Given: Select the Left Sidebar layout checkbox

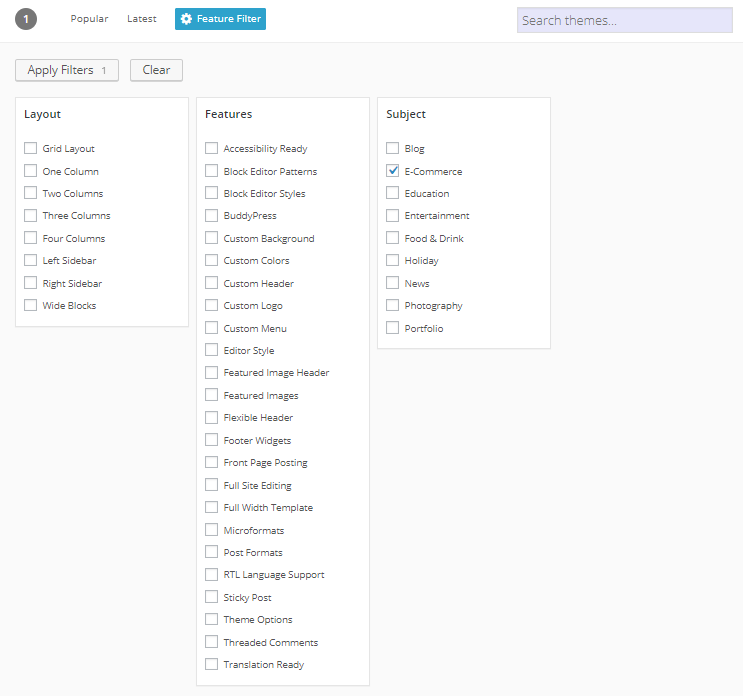Looking at the screenshot, I should tap(31, 261).
